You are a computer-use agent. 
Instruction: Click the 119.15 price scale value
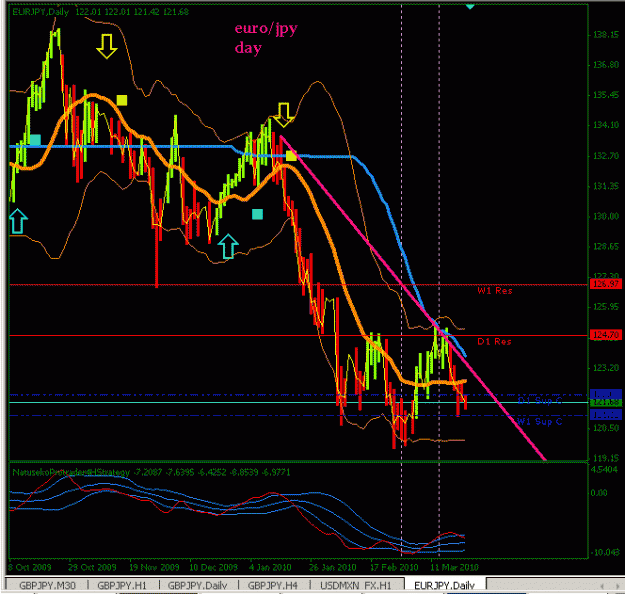pos(606,458)
